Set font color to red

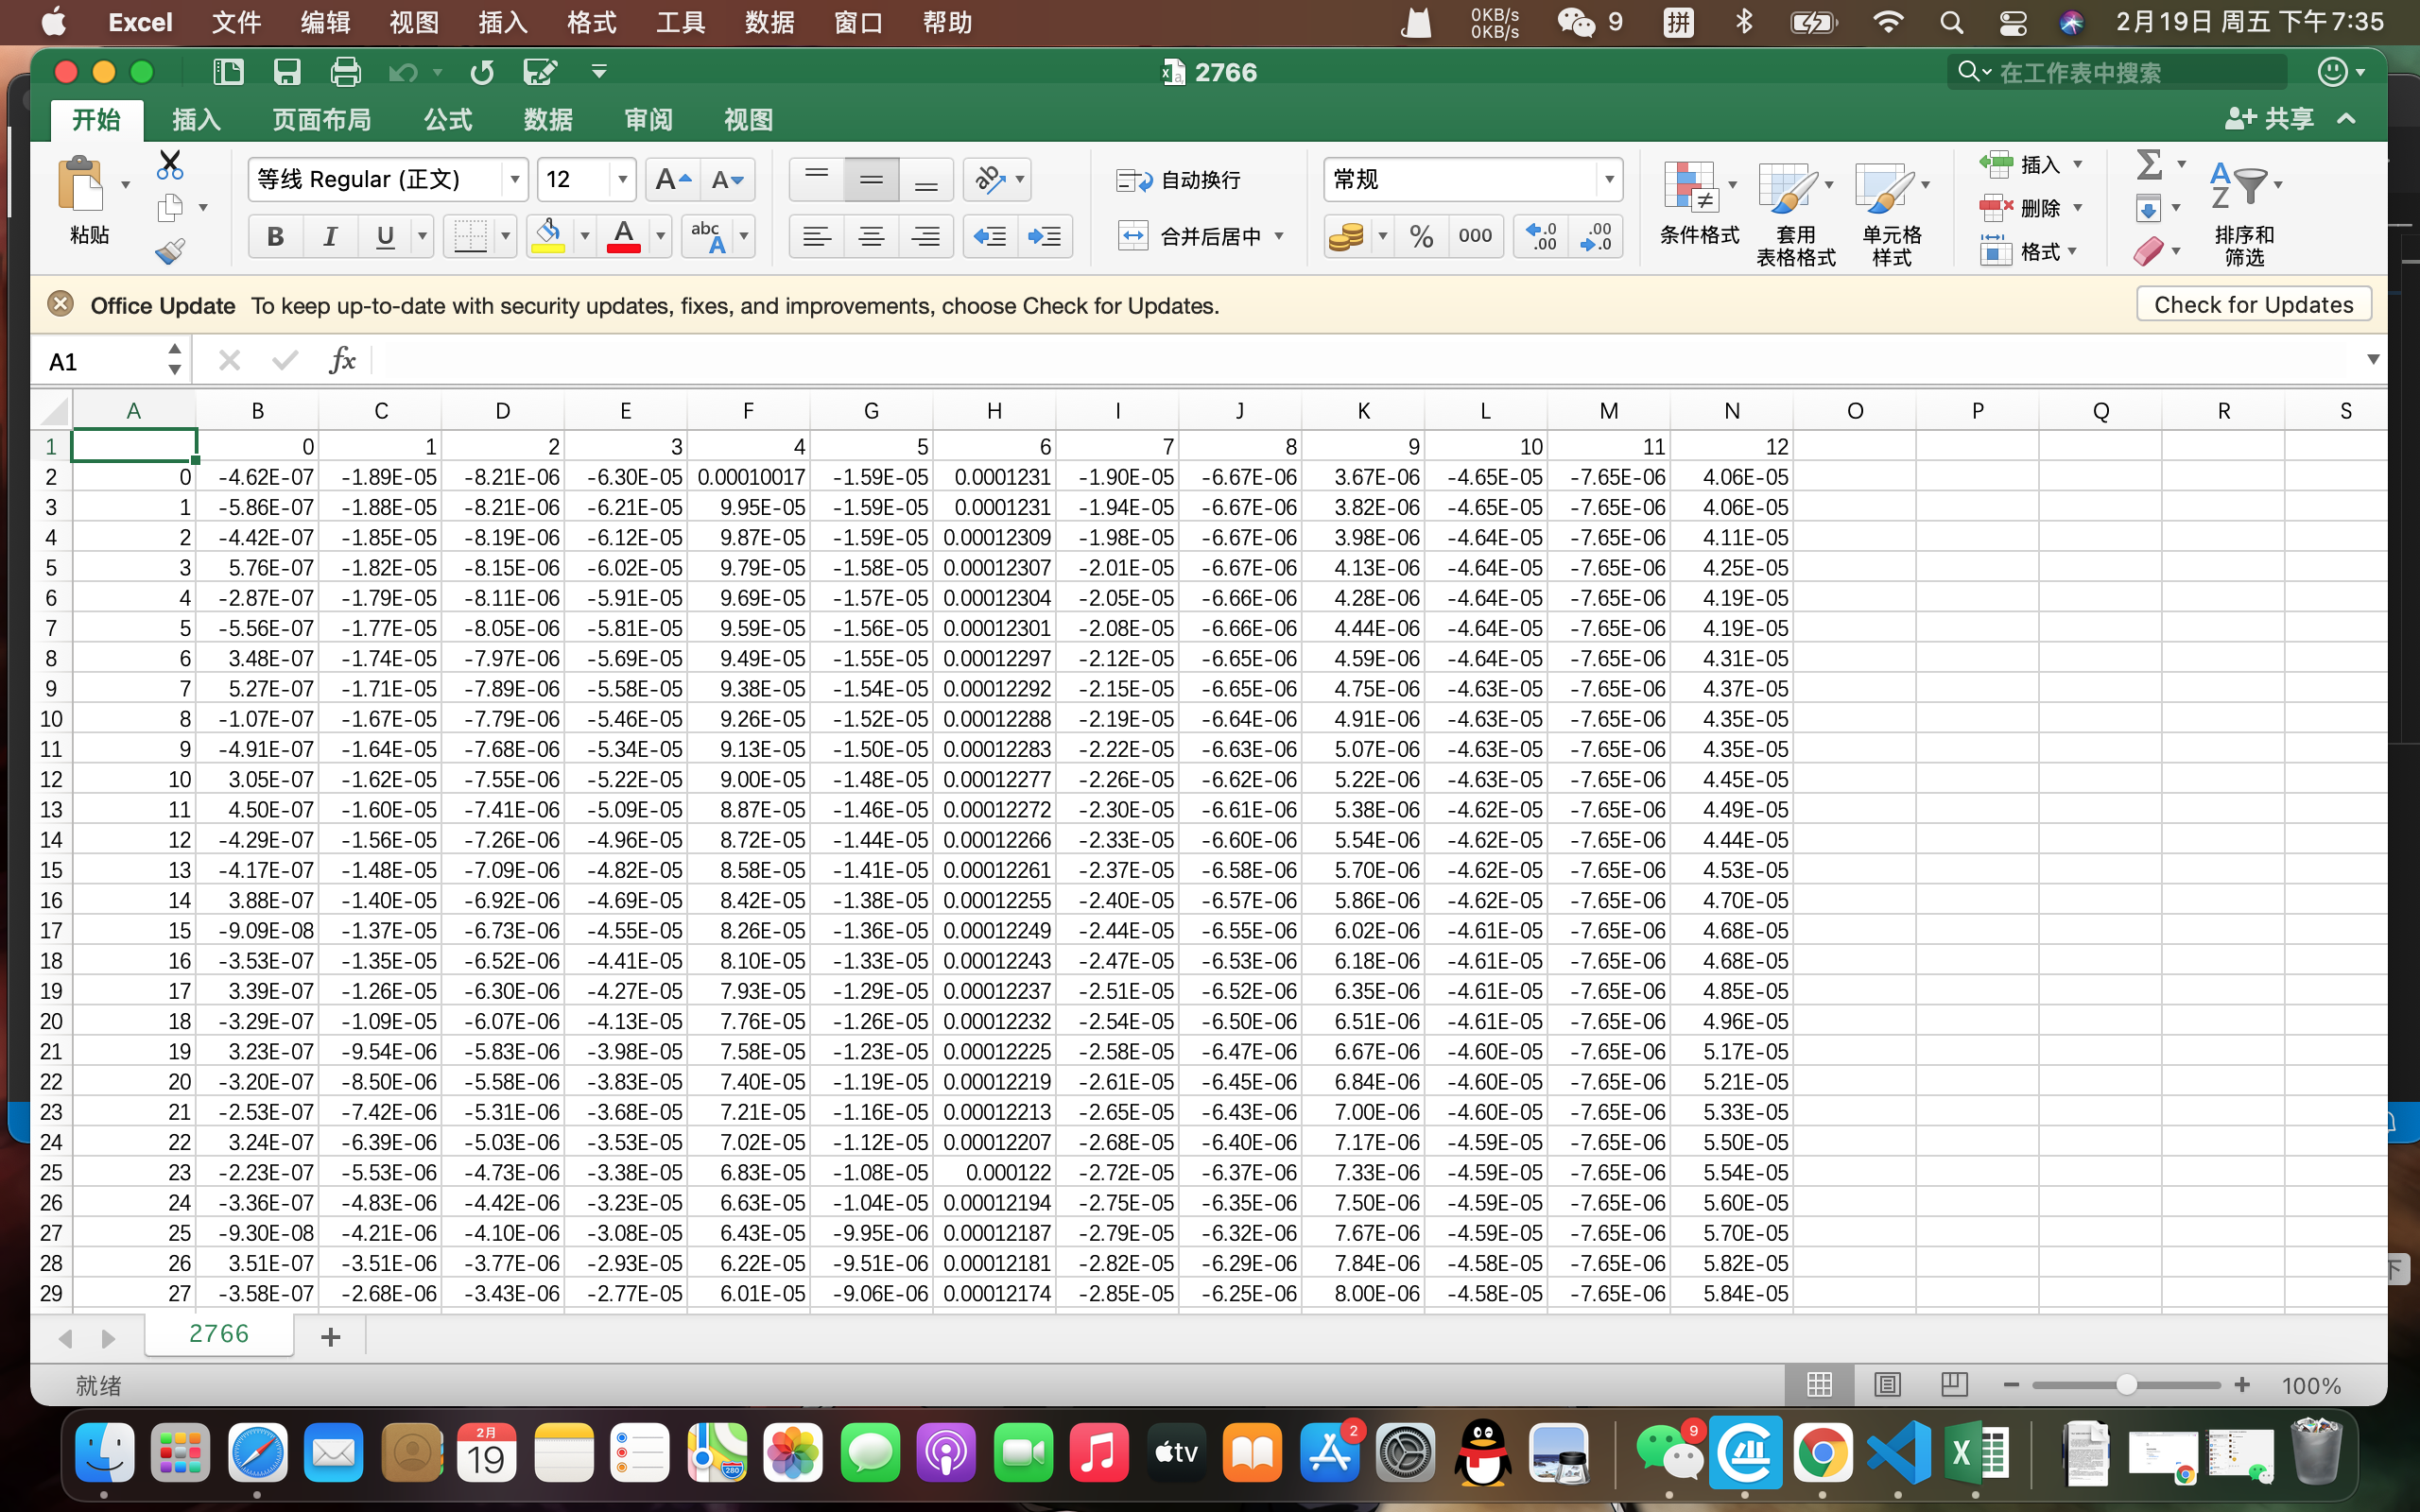tap(623, 236)
